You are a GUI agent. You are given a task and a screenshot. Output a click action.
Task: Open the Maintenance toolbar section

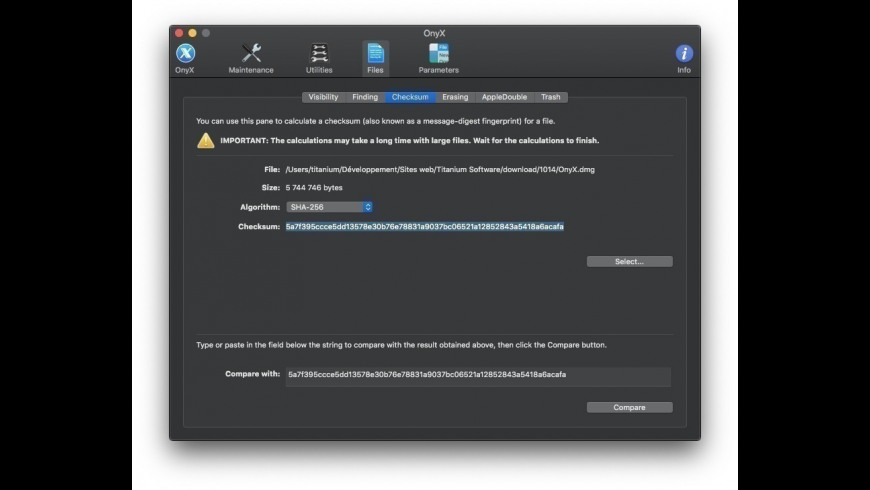[x=251, y=58]
